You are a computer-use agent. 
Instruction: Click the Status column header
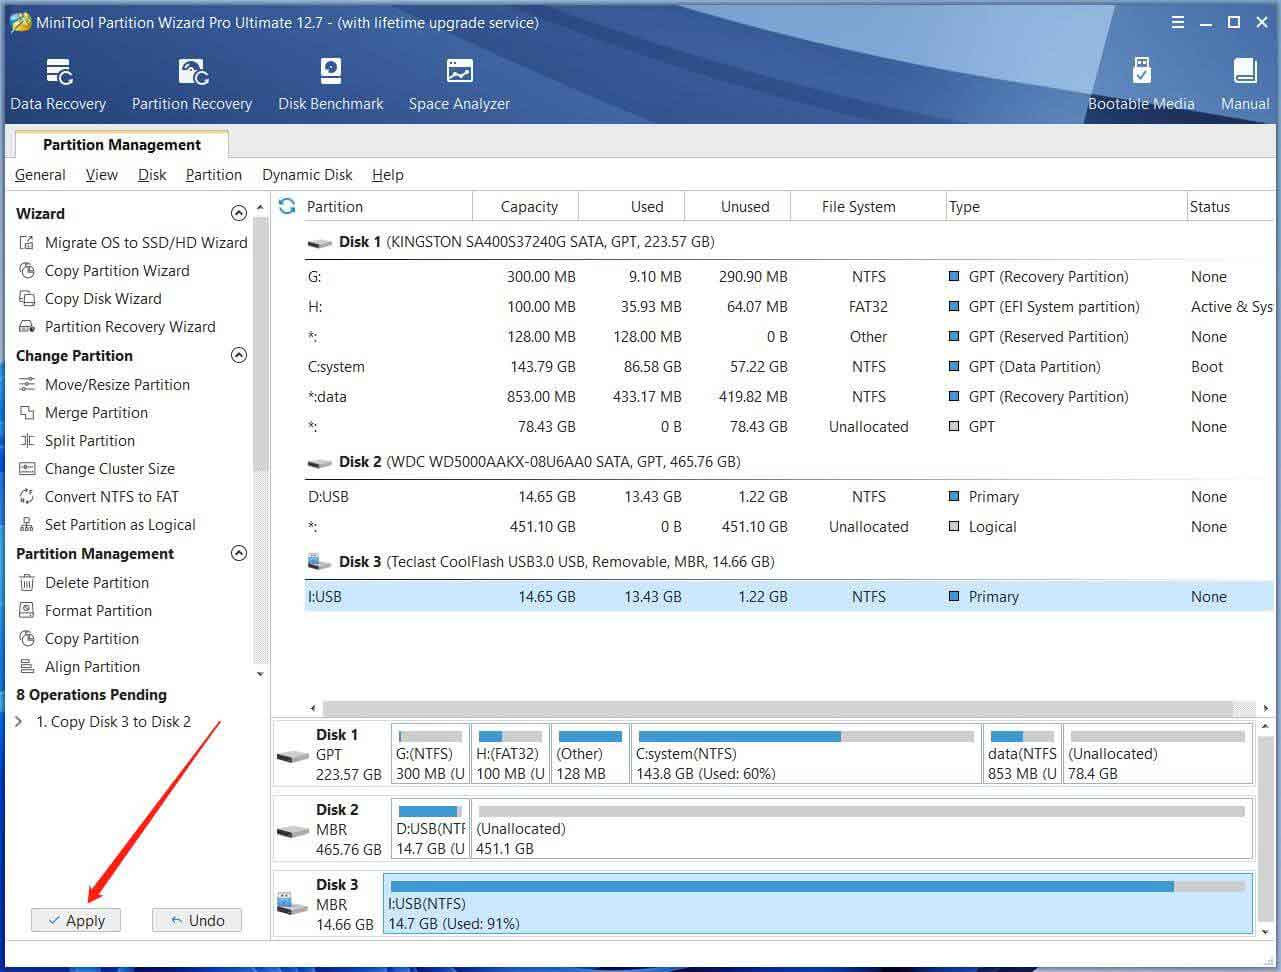pos(1228,206)
